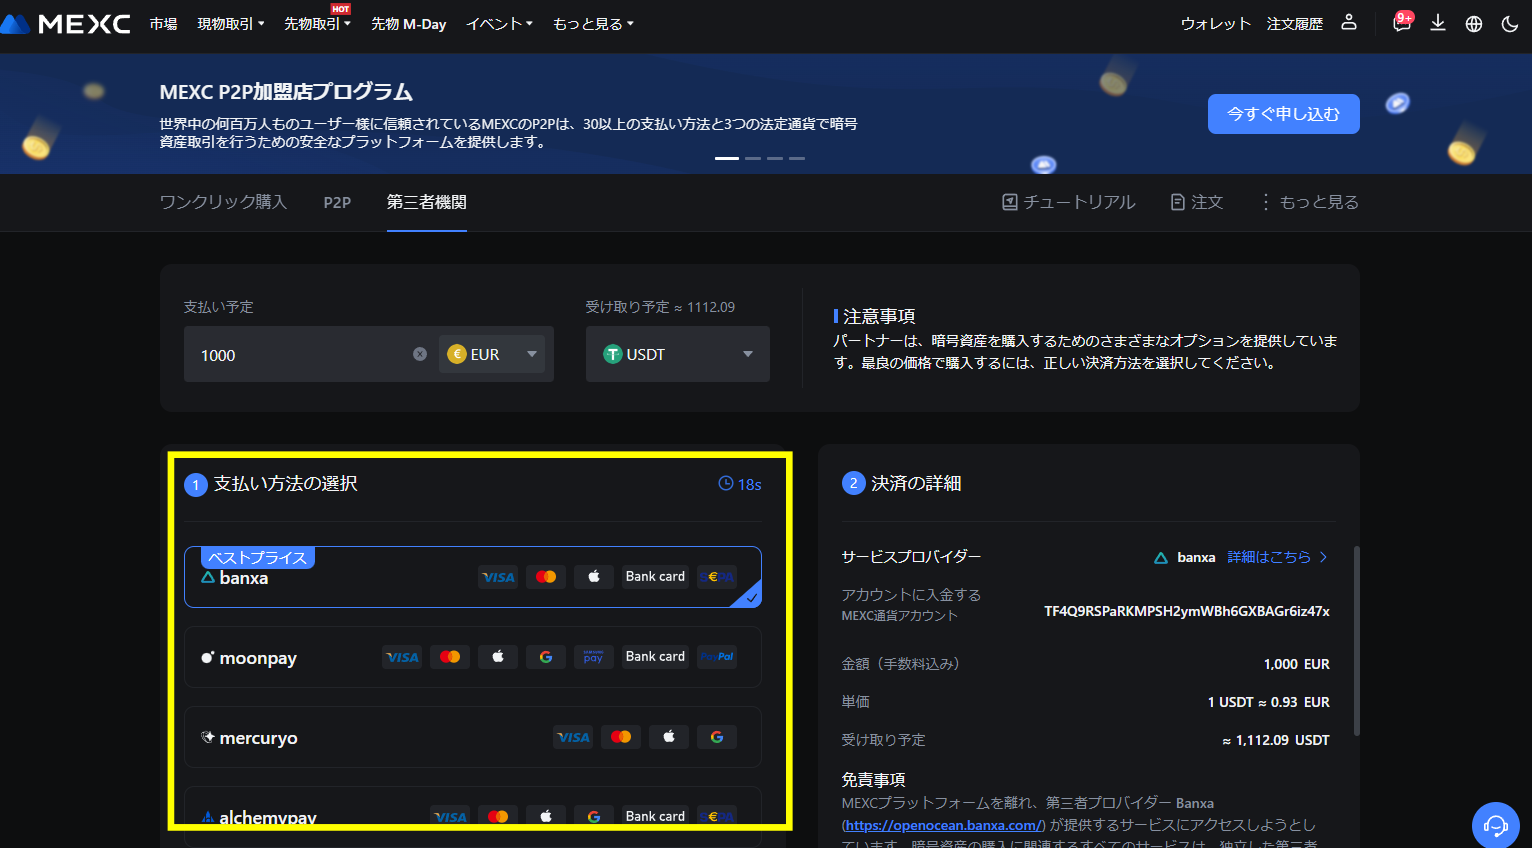1532x848 pixels.
Task: Click the Mastercard icon in the moonpay row
Action: 450,657
